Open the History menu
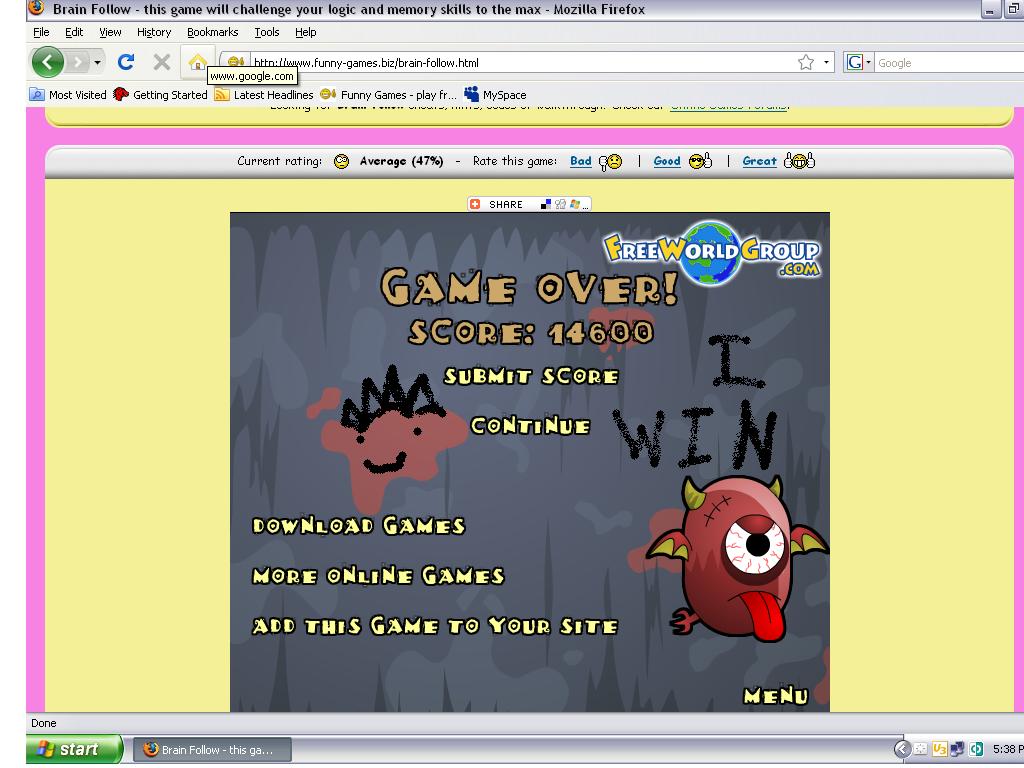 (x=154, y=32)
